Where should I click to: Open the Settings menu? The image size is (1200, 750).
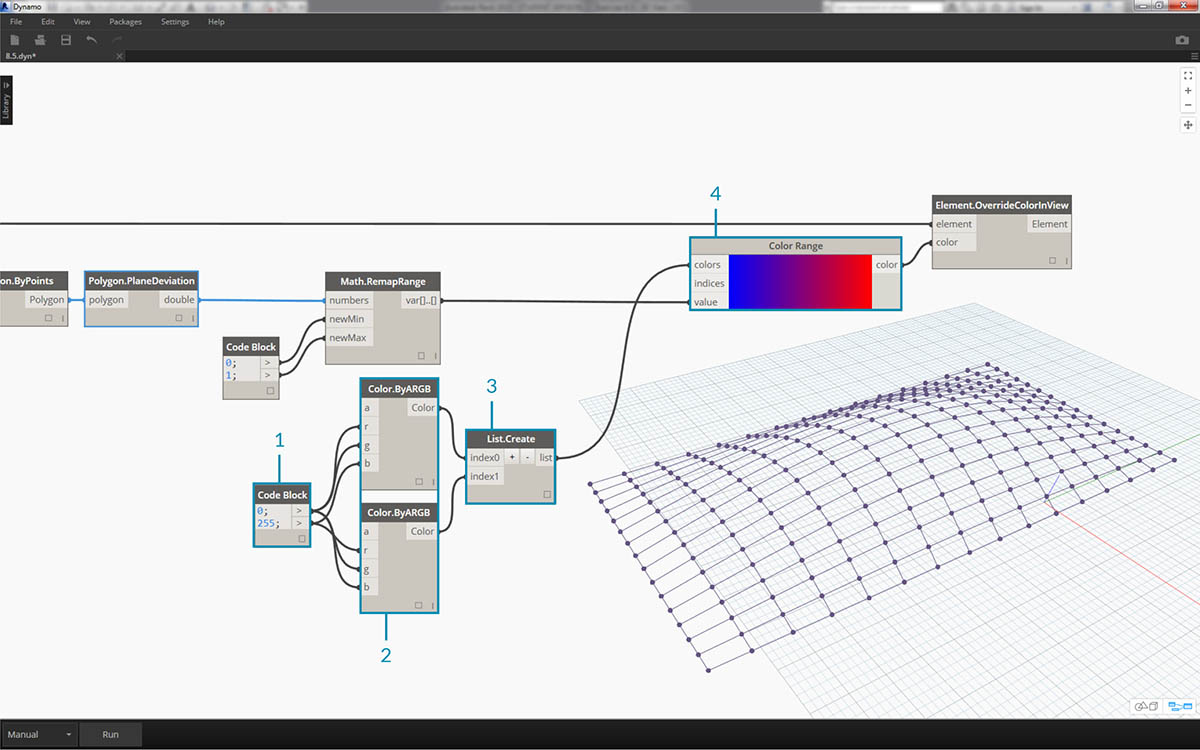pos(175,21)
